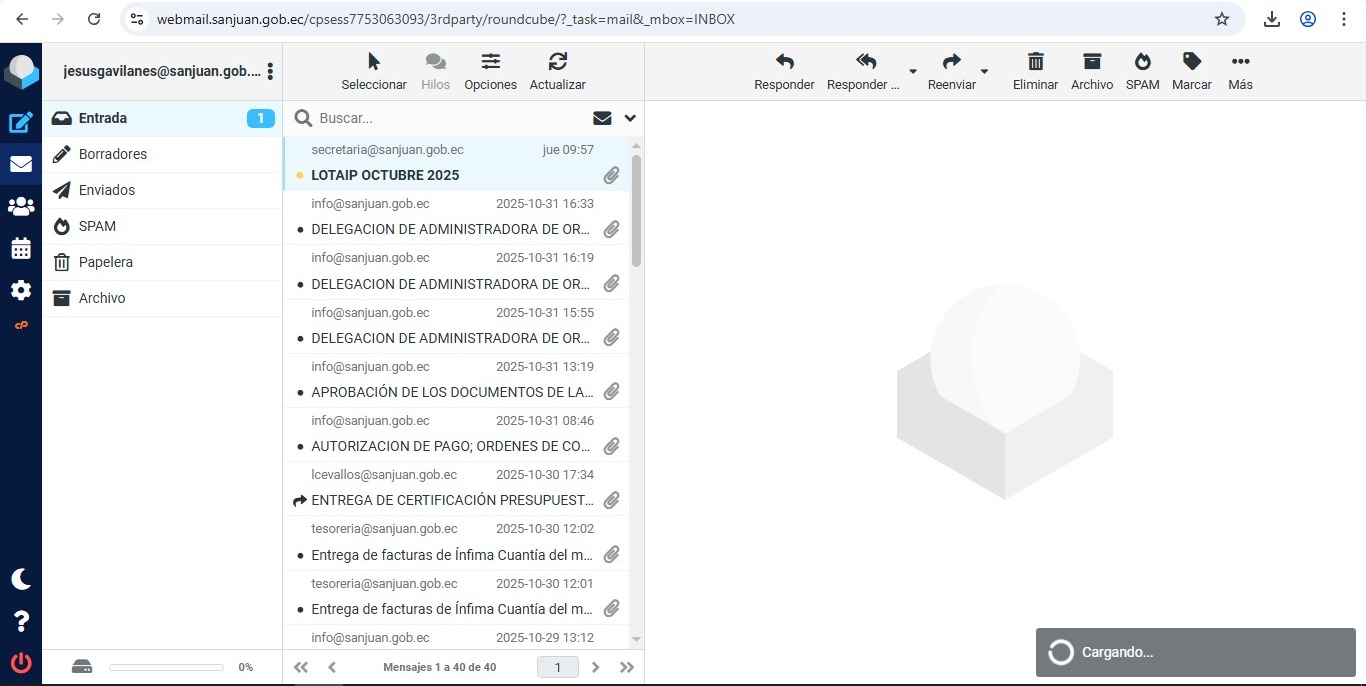
Task: Click the Actualizar refresh icon
Action: coord(557,71)
